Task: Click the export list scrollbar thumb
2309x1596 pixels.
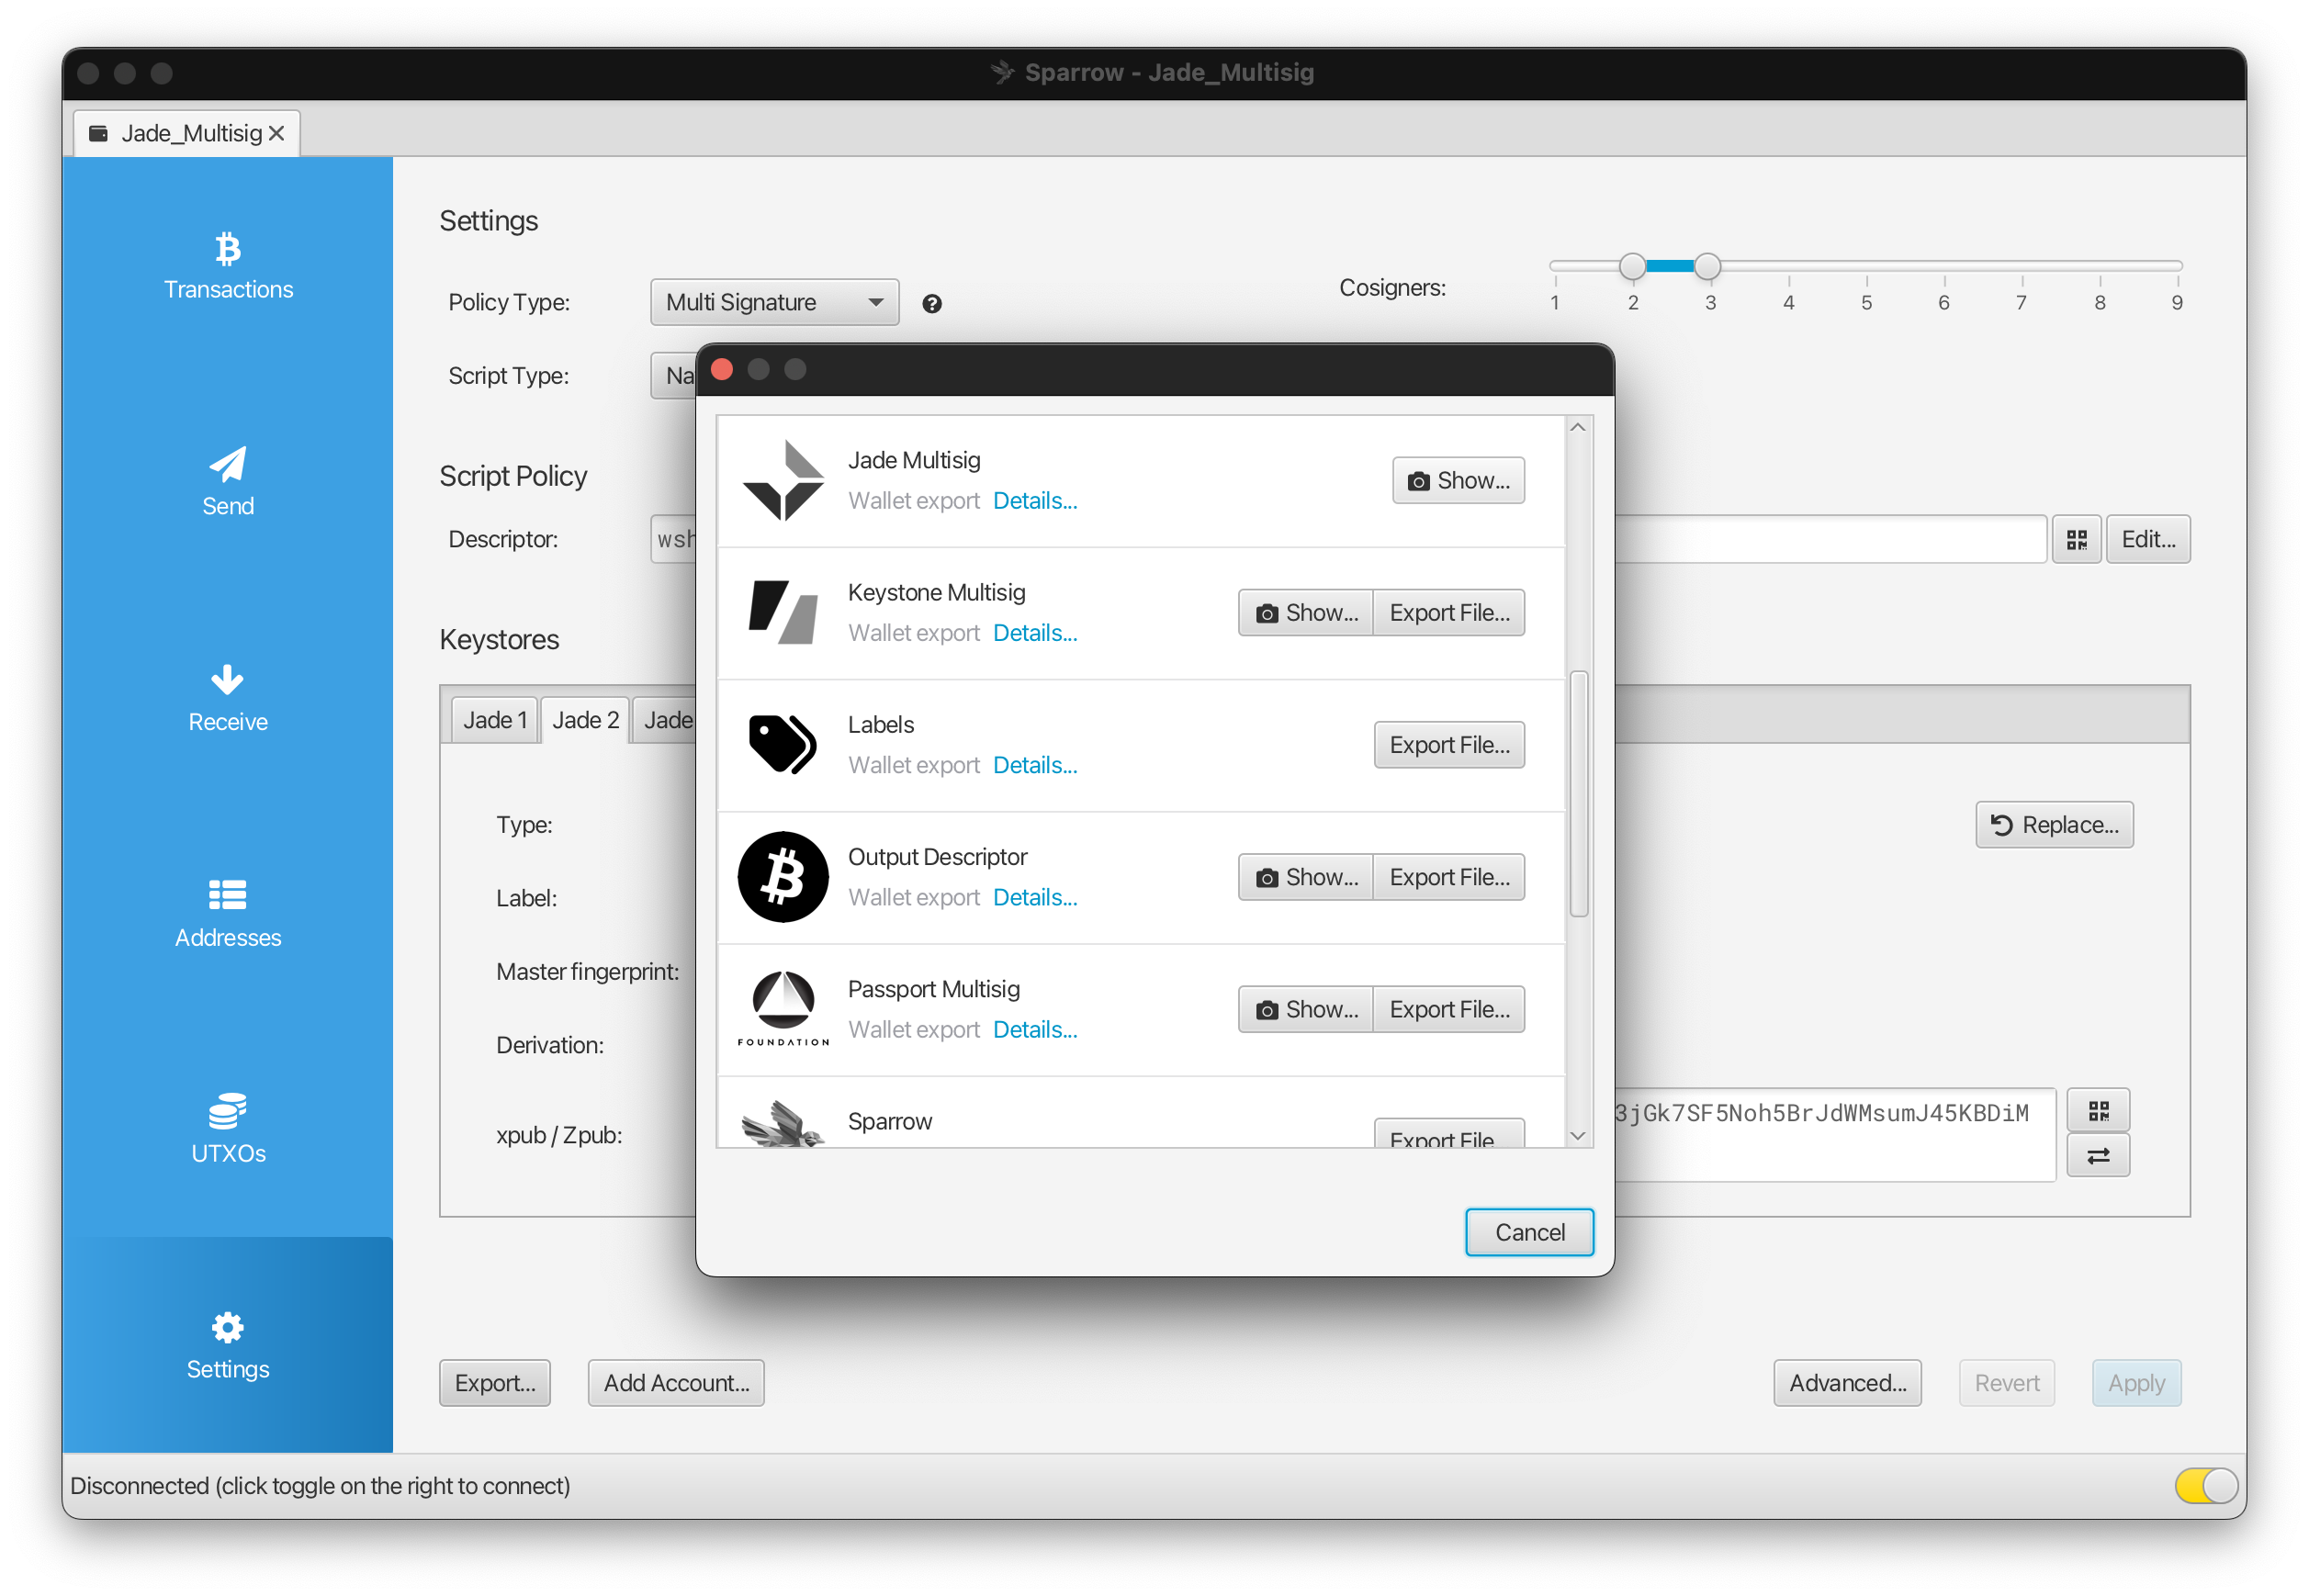Action: pos(1578,794)
